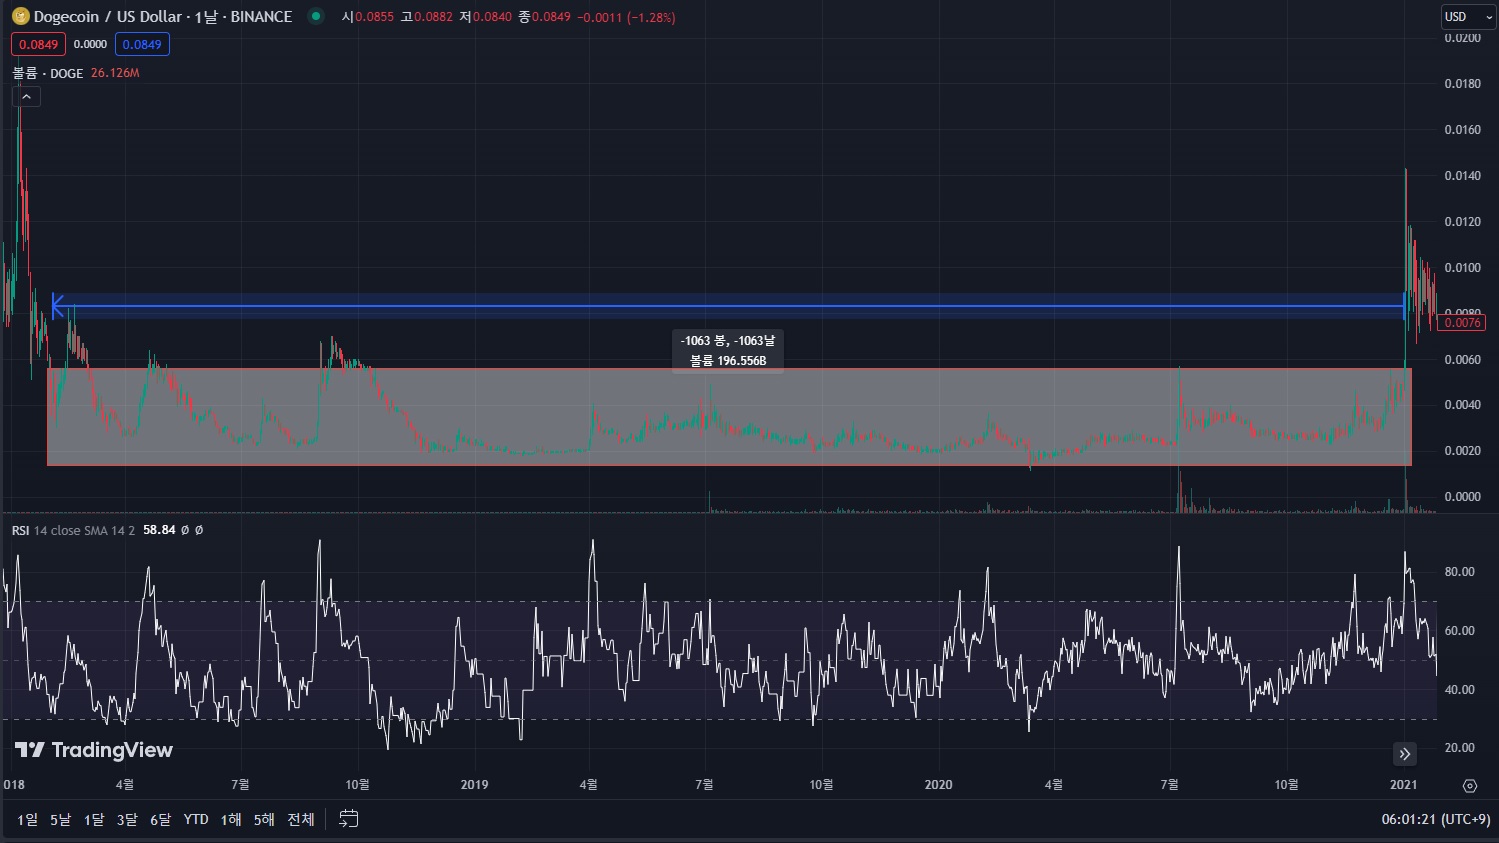The image size is (1499, 843).
Task: Switch to the YTD date range
Action: (196, 819)
